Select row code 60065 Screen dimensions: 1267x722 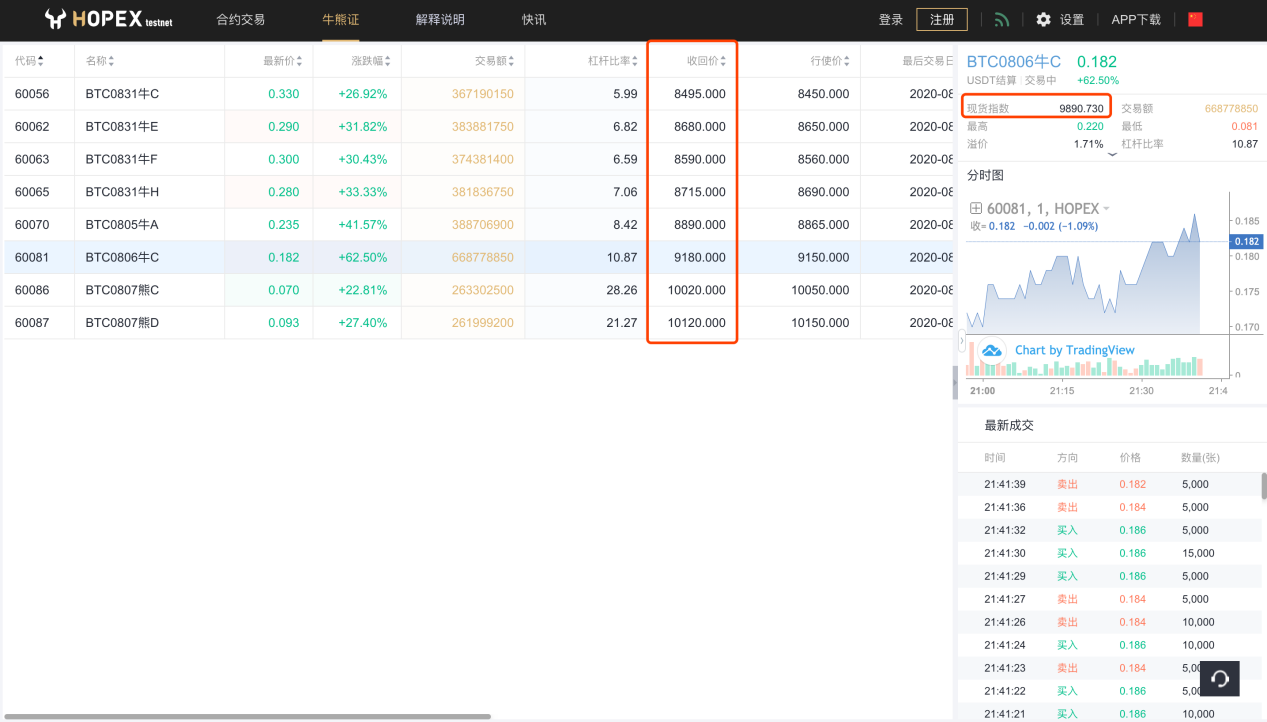pos(32,192)
